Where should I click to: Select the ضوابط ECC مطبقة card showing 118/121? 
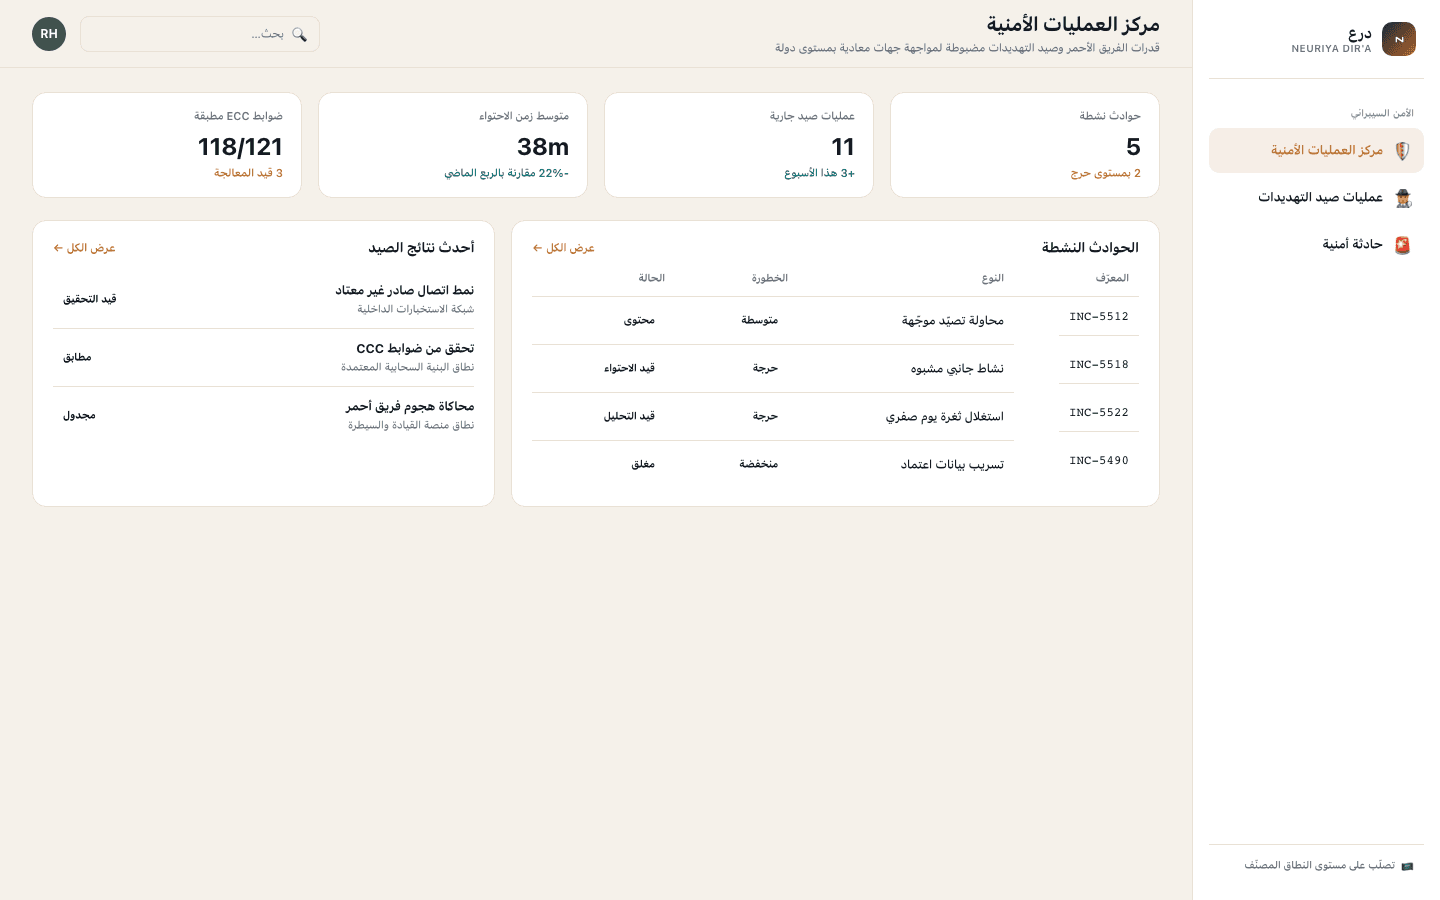(x=167, y=145)
